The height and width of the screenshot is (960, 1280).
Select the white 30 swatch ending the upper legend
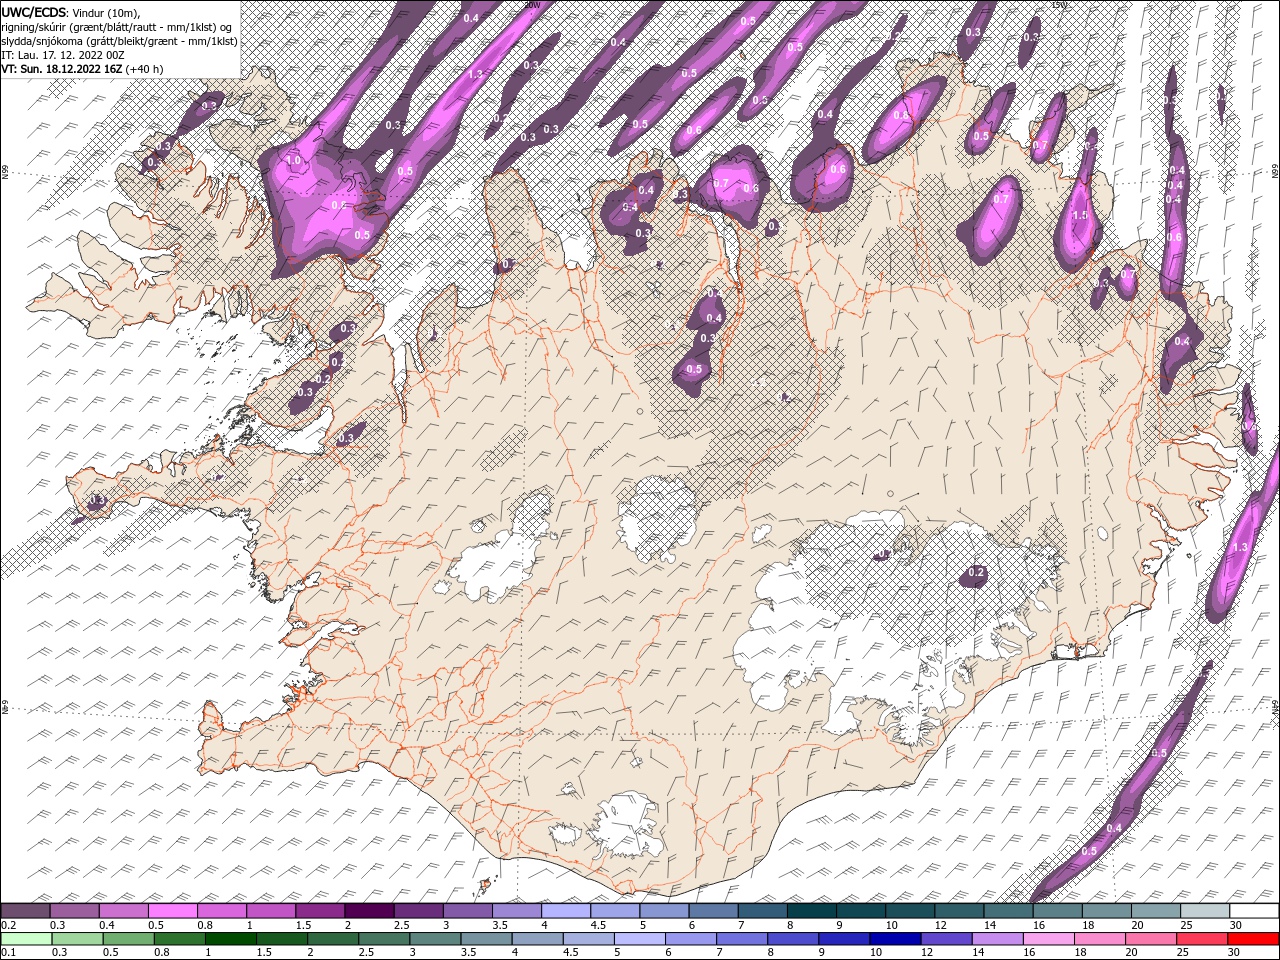coord(1253,911)
